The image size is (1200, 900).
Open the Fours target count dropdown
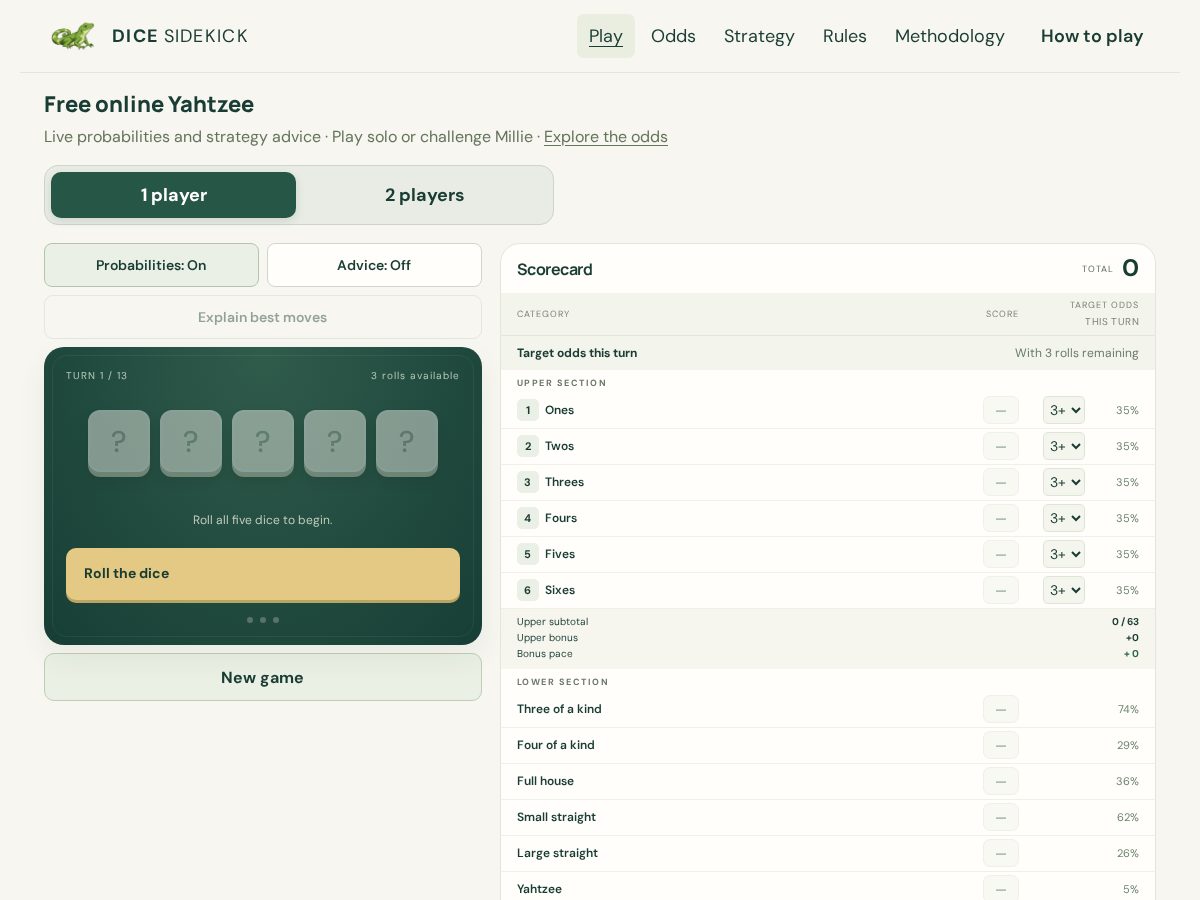tap(1064, 518)
